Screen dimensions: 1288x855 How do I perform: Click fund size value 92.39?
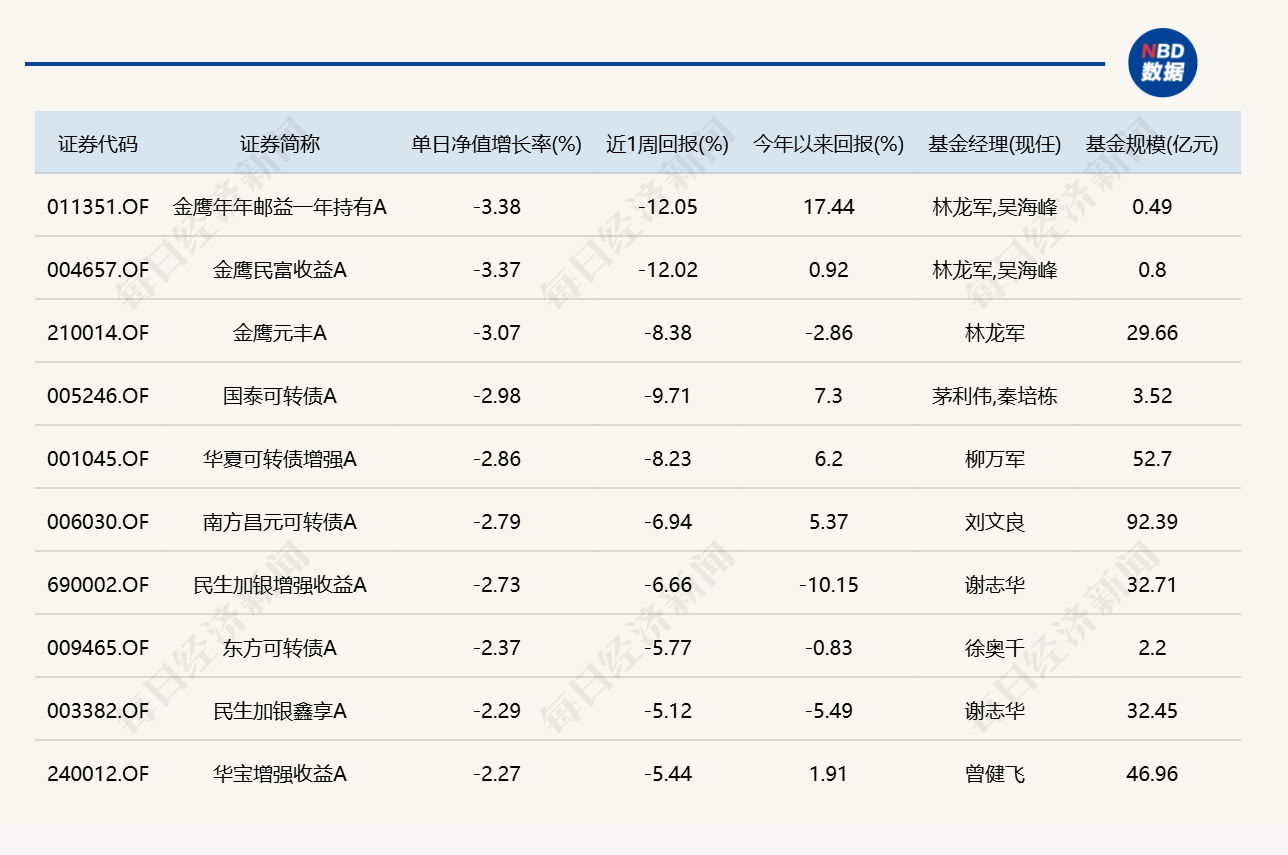coord(1152,522)
